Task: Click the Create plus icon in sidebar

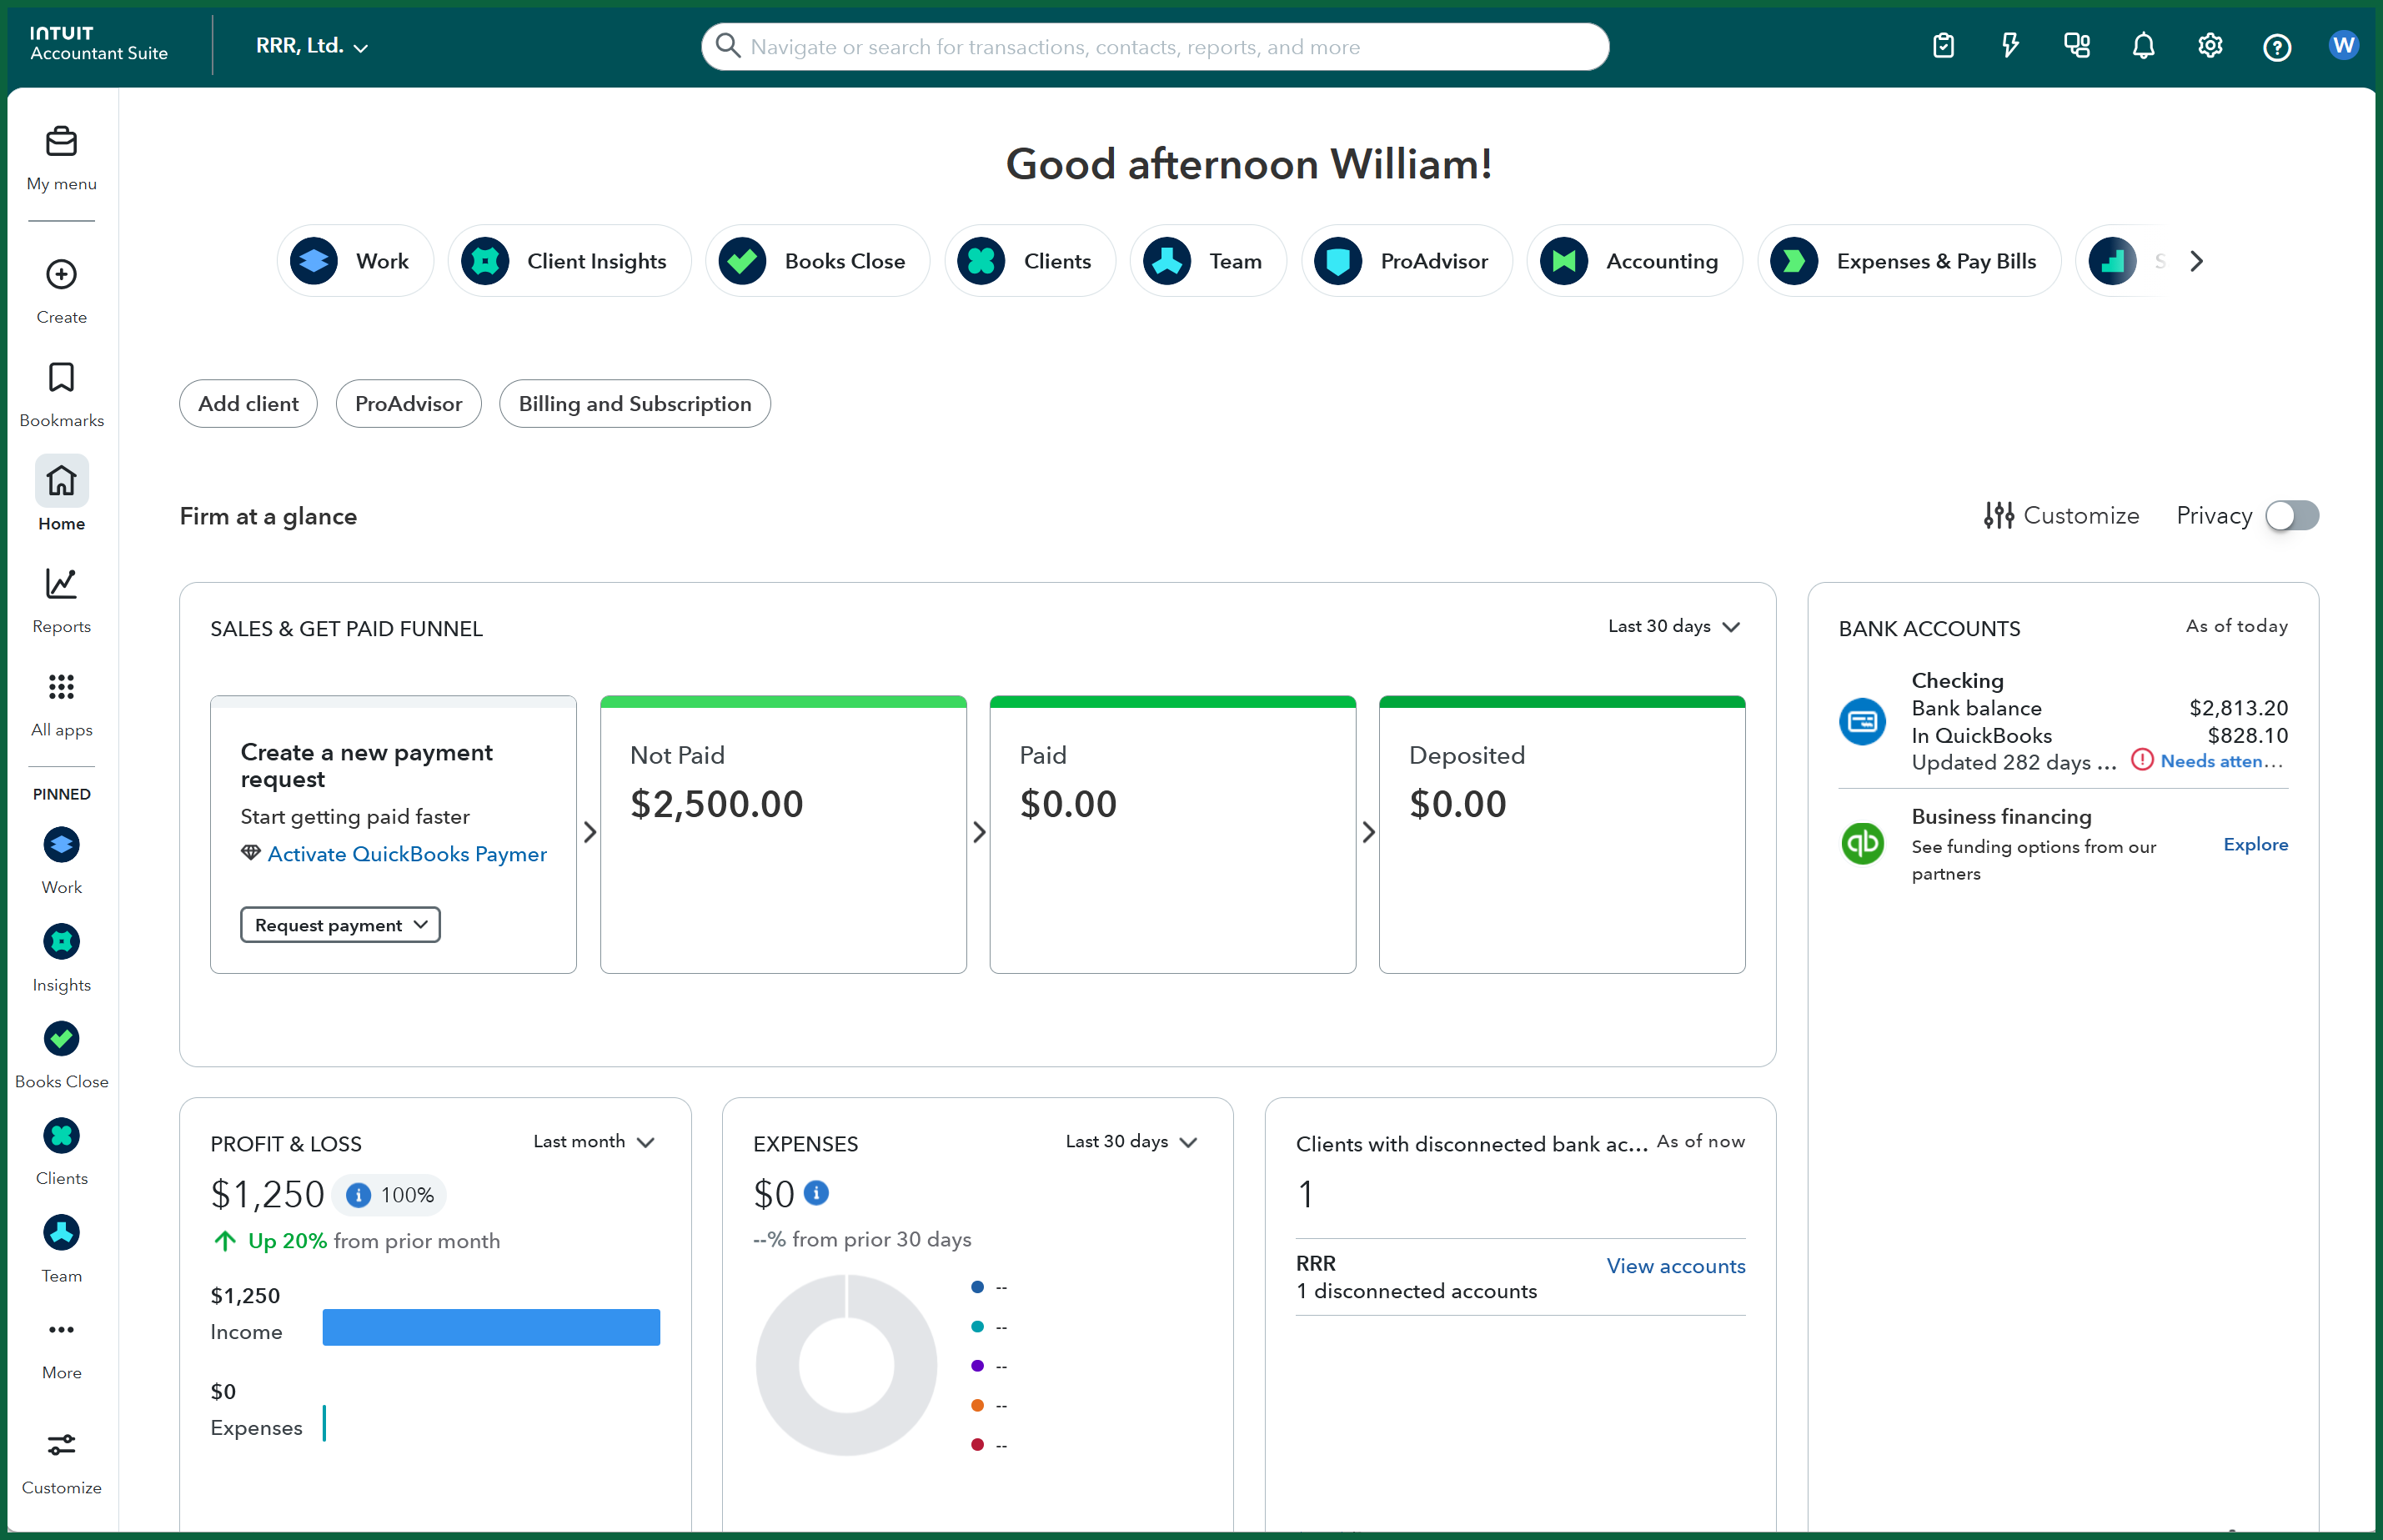Action: coord(61,274)
